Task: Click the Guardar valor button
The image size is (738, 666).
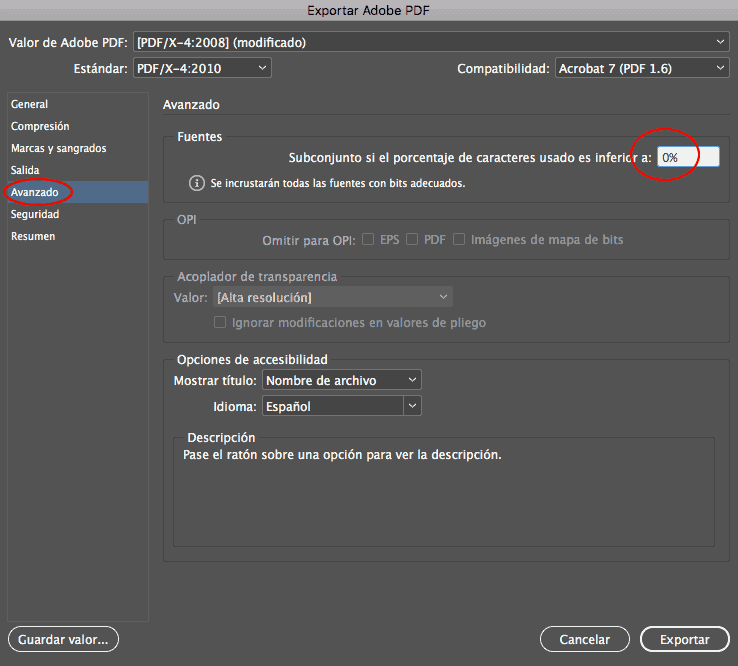Action: [x=63, y=639]
